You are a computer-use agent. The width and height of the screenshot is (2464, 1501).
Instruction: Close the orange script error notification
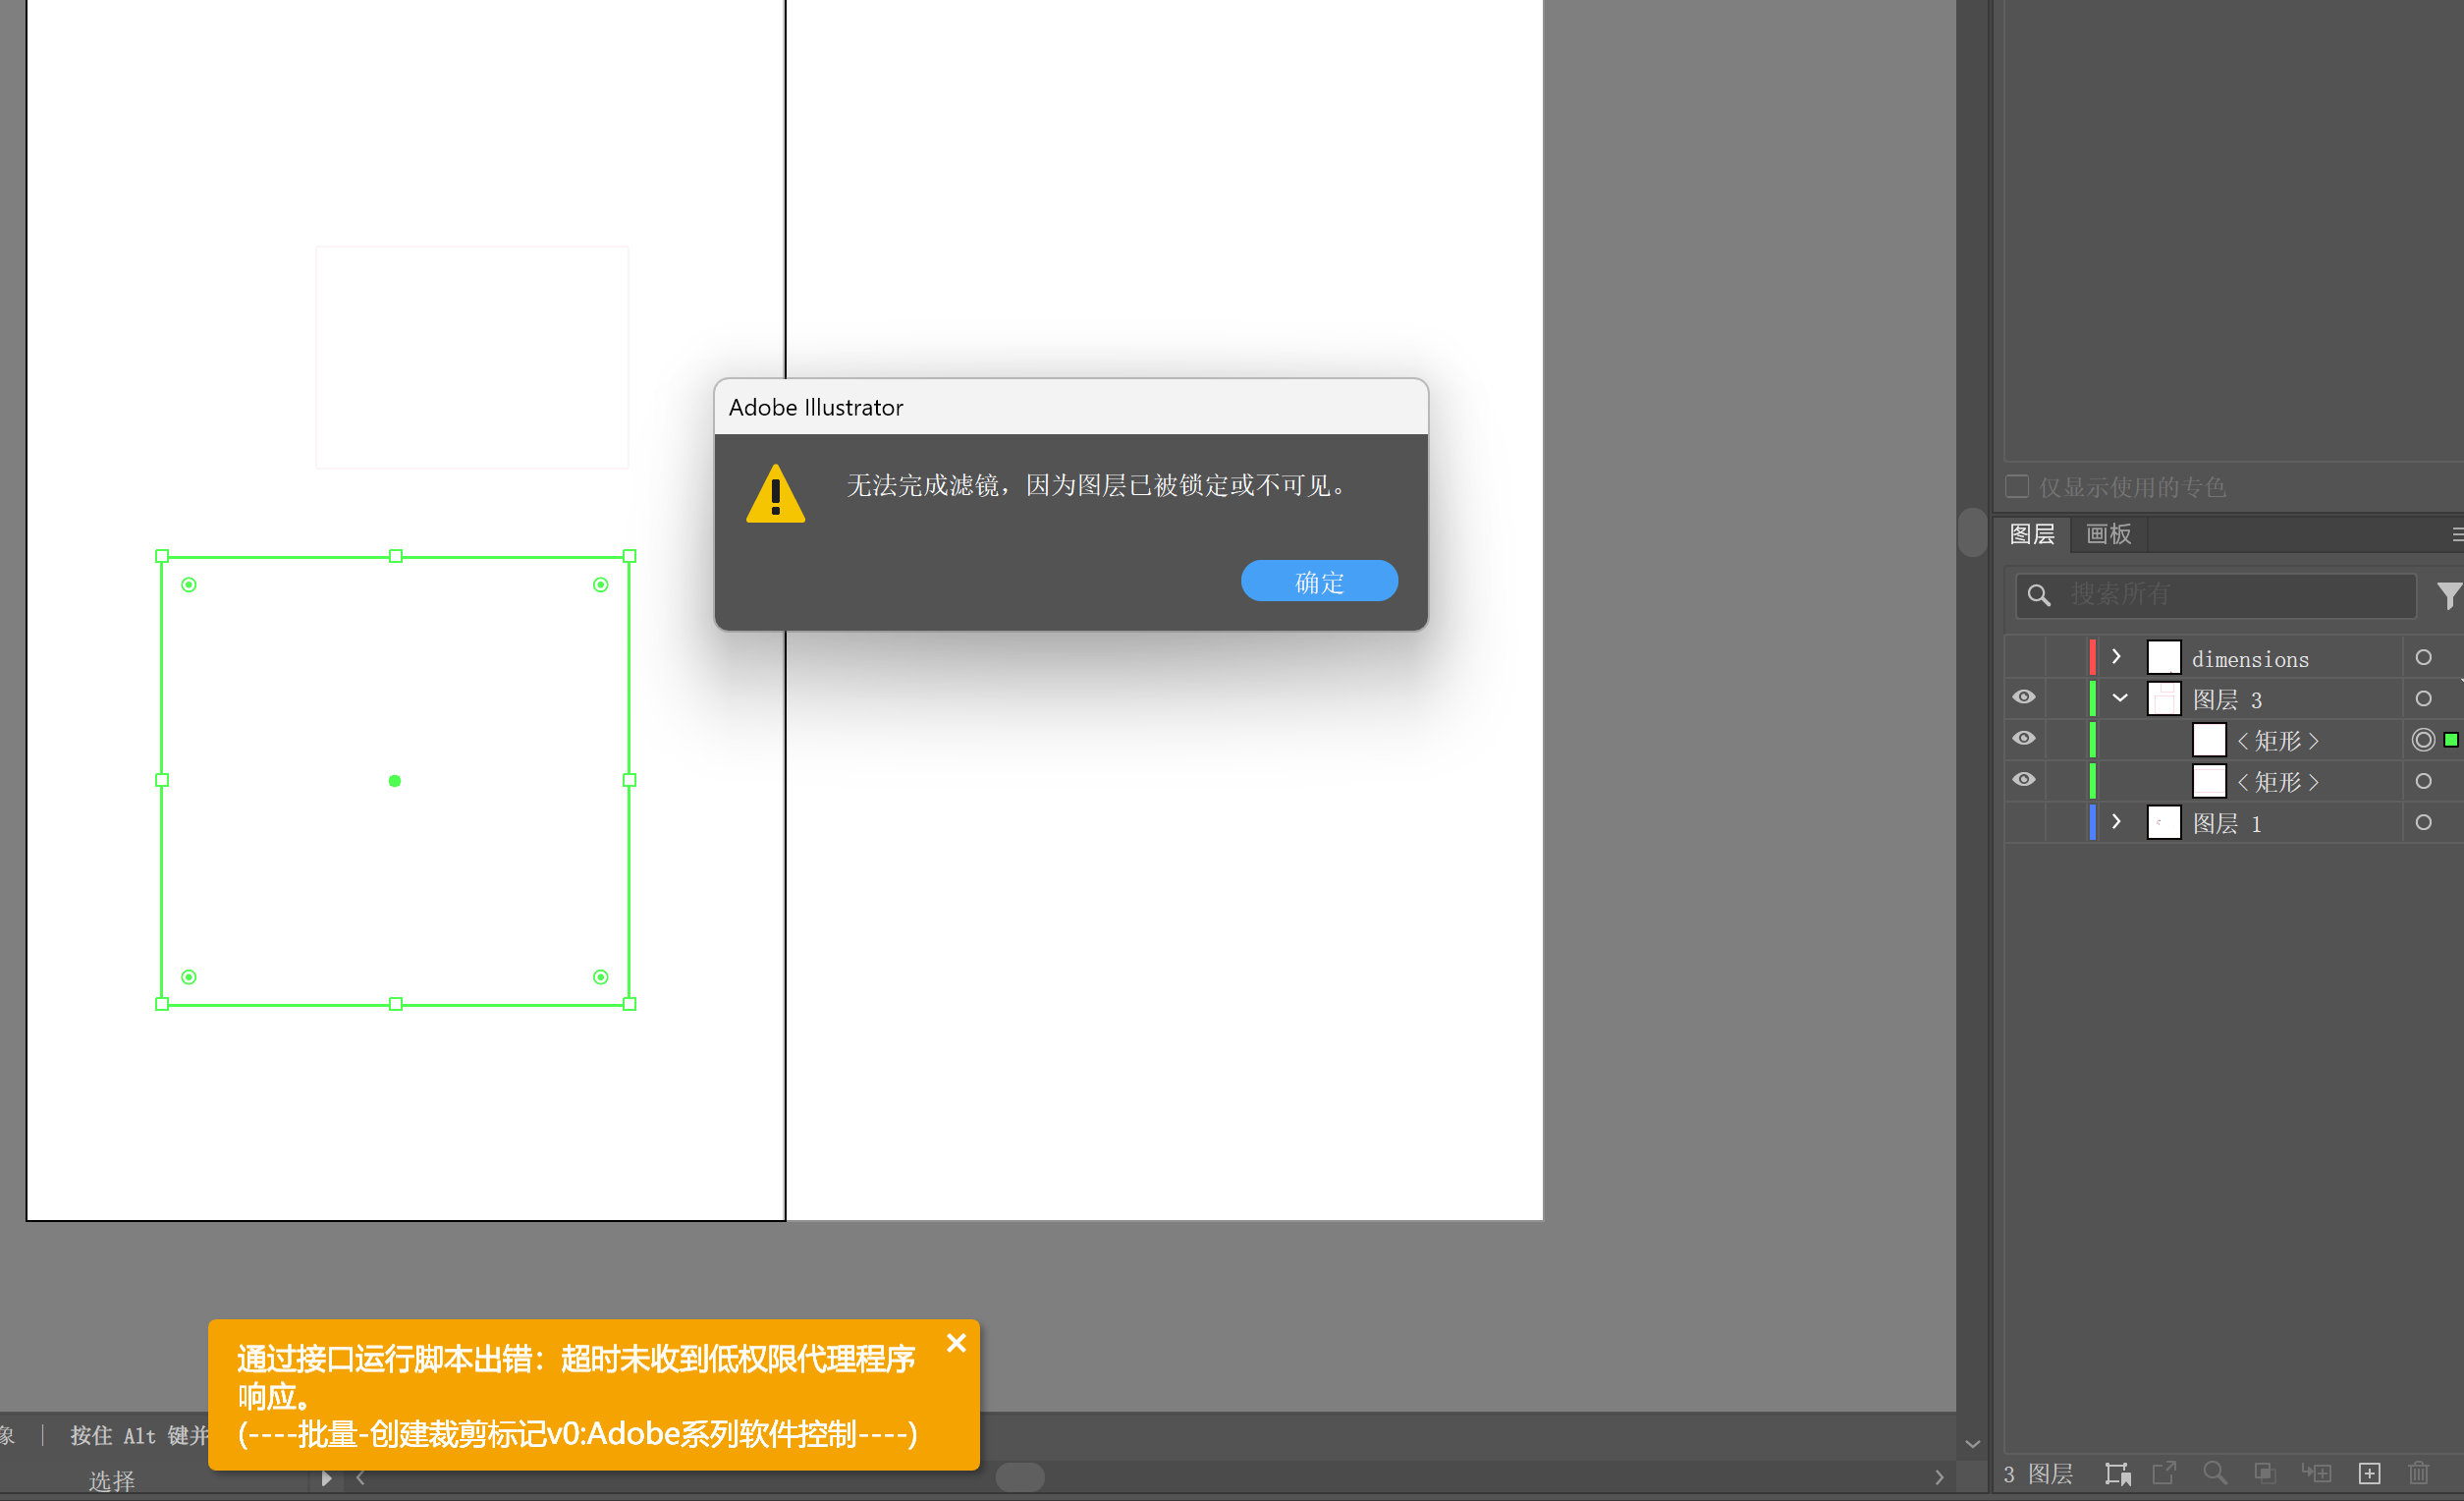click(x=955, y=1343)
